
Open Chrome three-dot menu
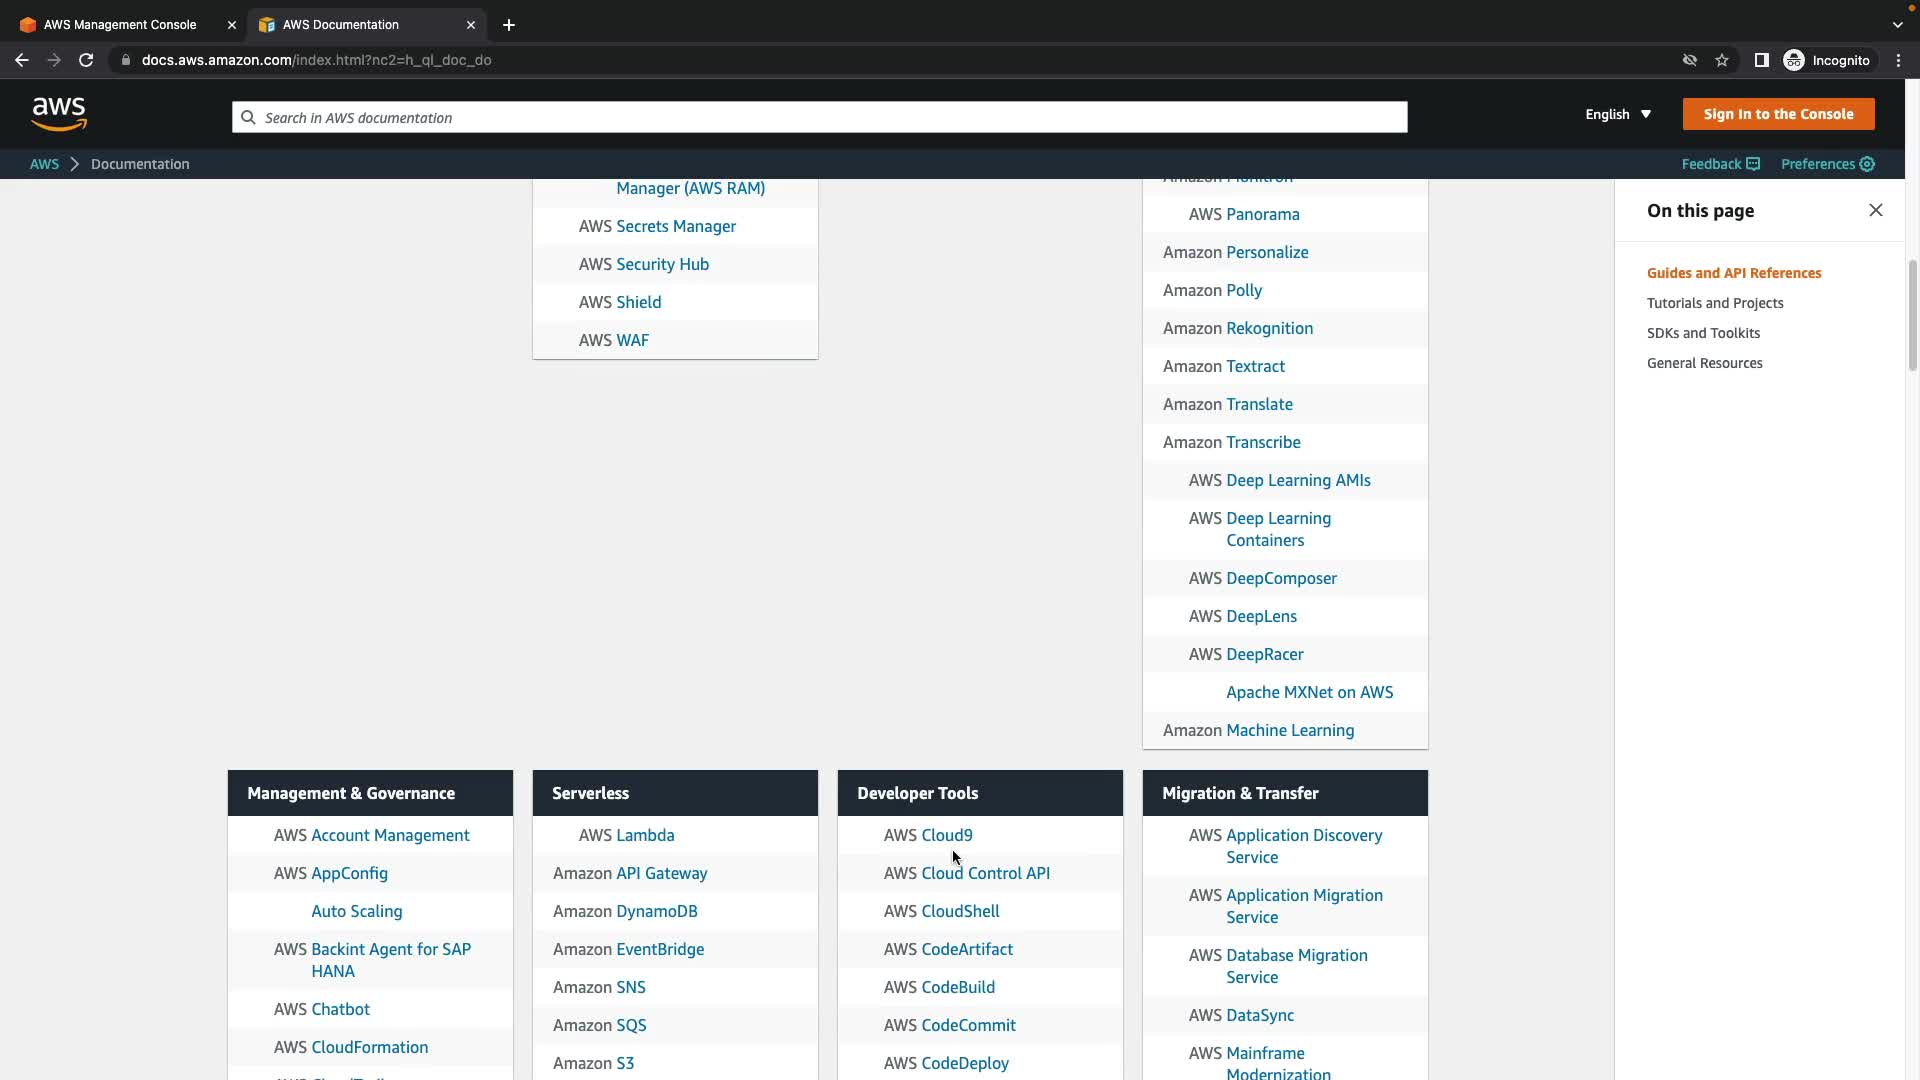tap(1899, 60)
